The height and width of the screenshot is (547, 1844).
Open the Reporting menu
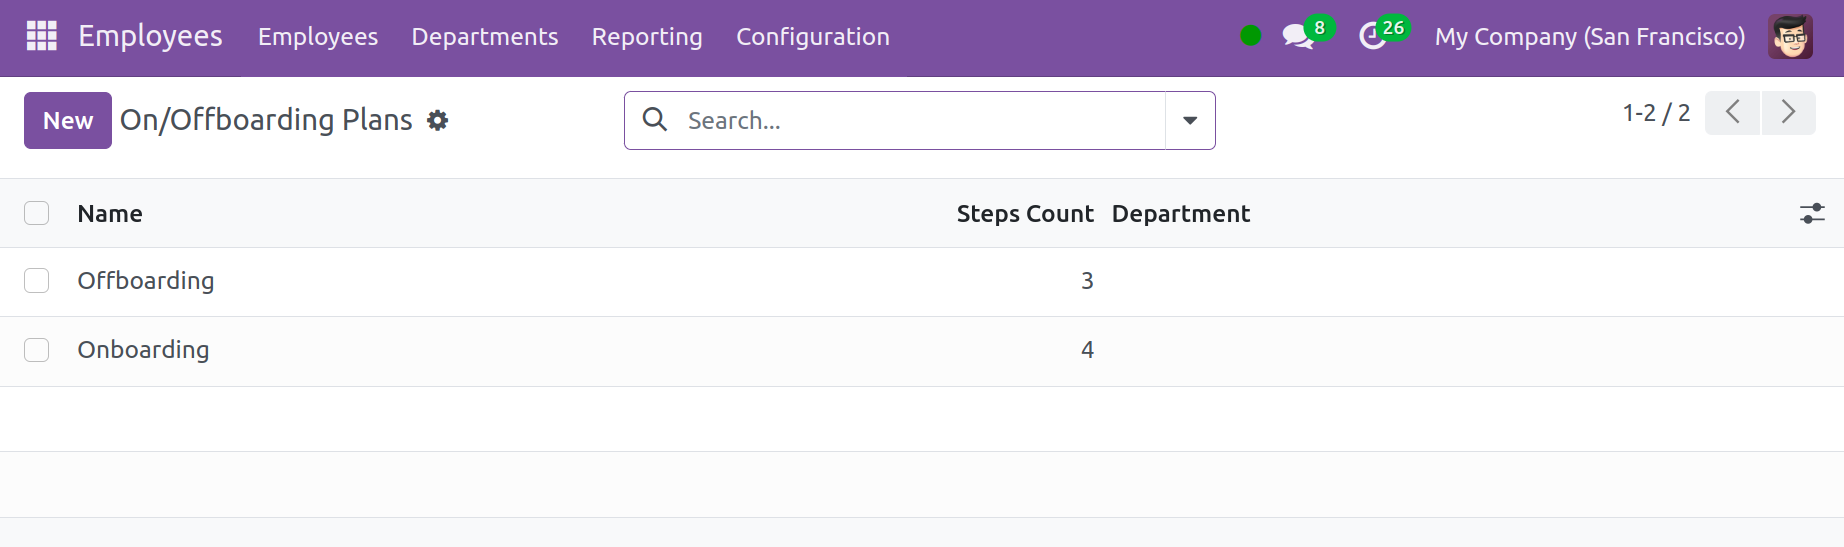tap(647, 37)
